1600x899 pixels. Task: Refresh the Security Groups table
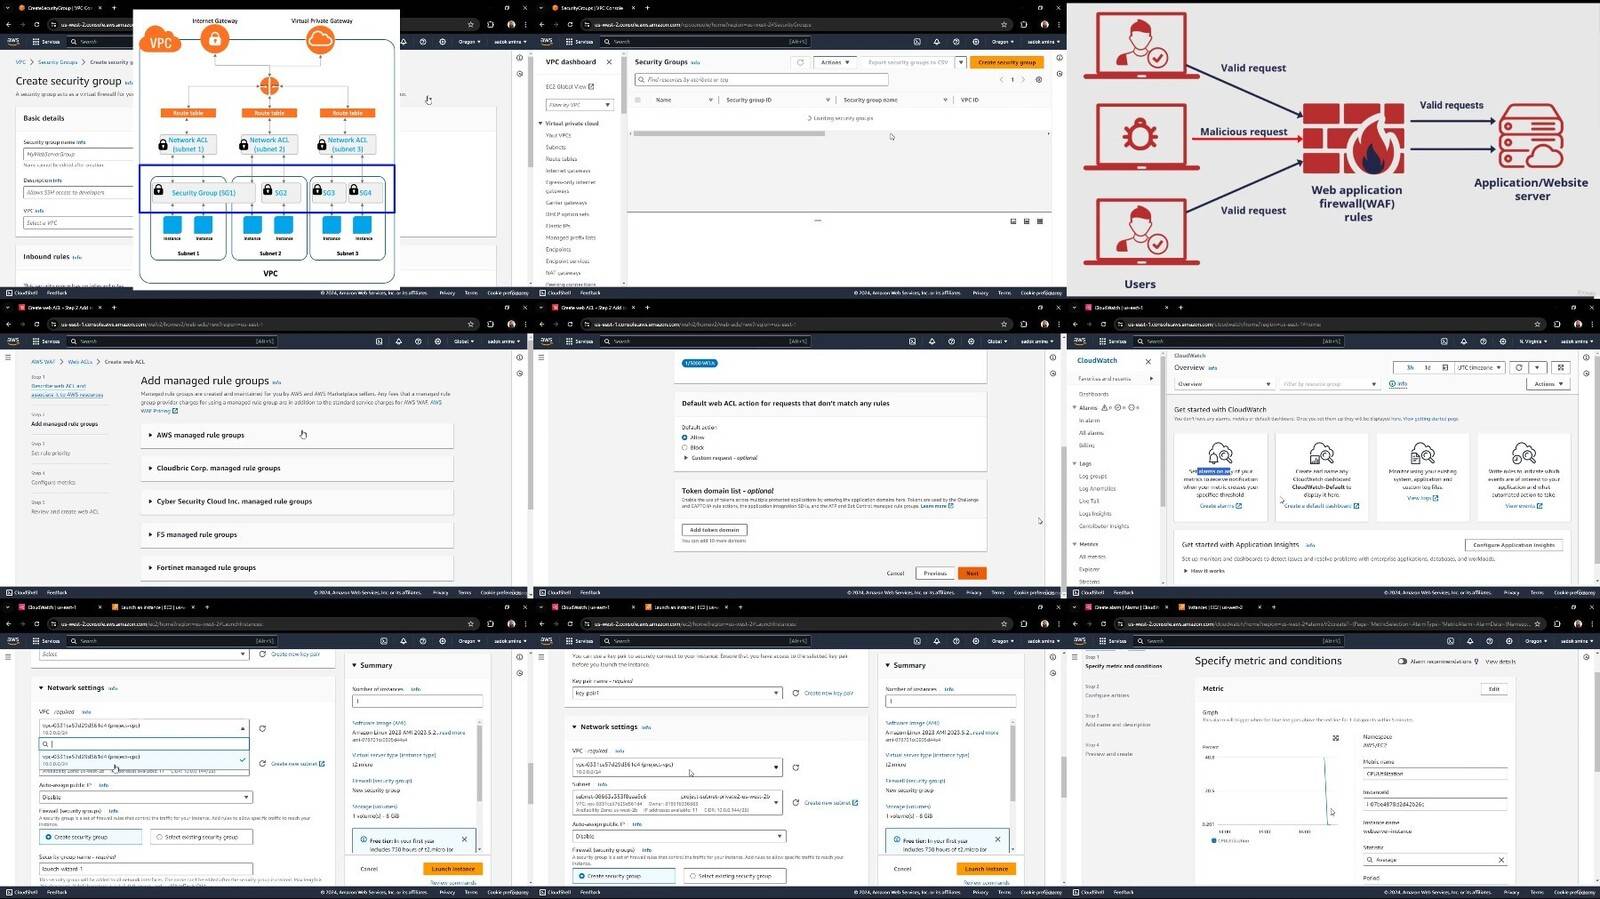tap(800, 62)
